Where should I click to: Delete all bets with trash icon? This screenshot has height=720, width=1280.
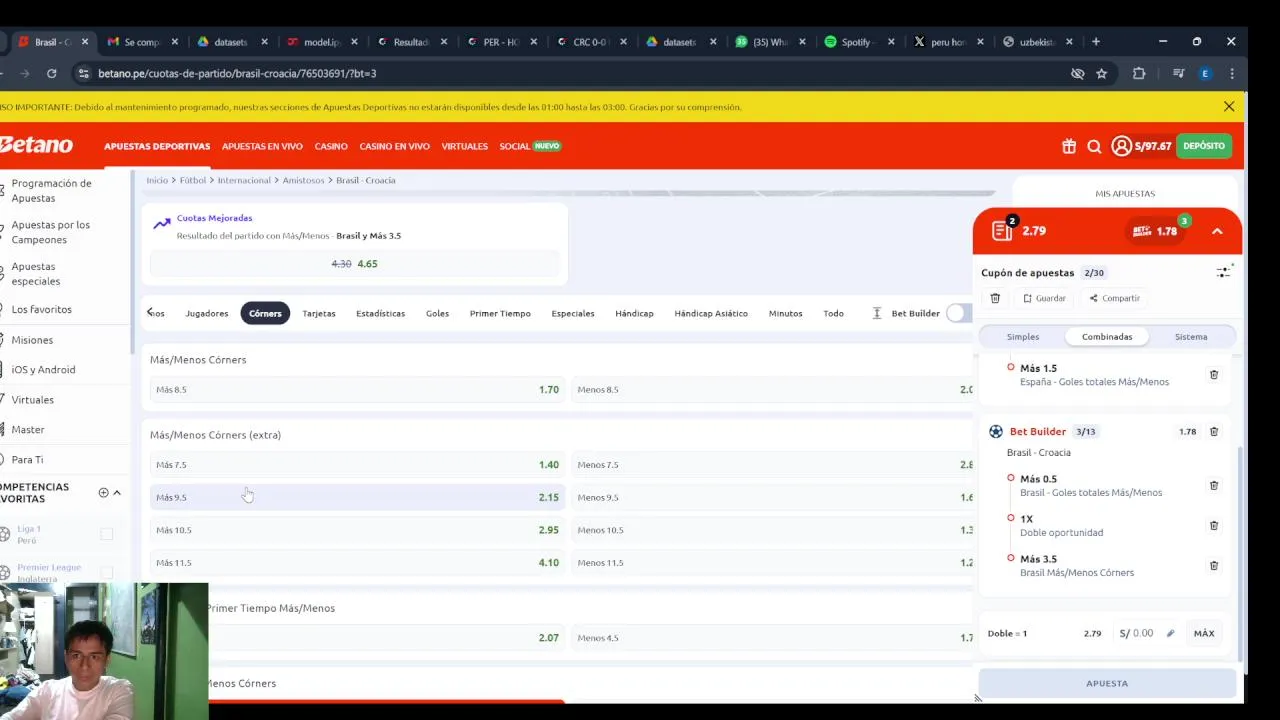995,298
